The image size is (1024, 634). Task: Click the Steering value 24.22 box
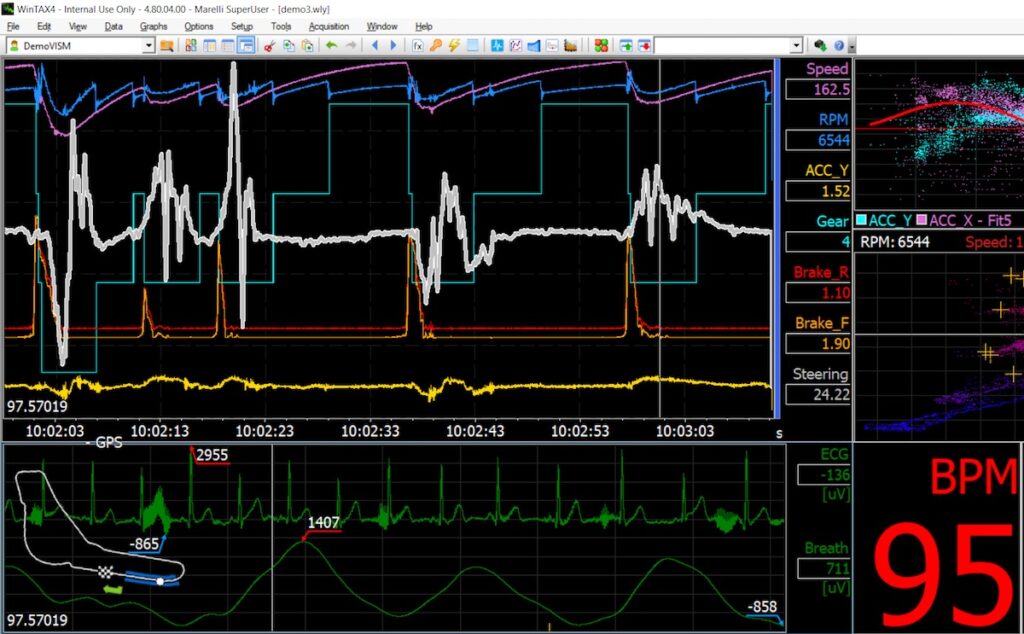818,394
